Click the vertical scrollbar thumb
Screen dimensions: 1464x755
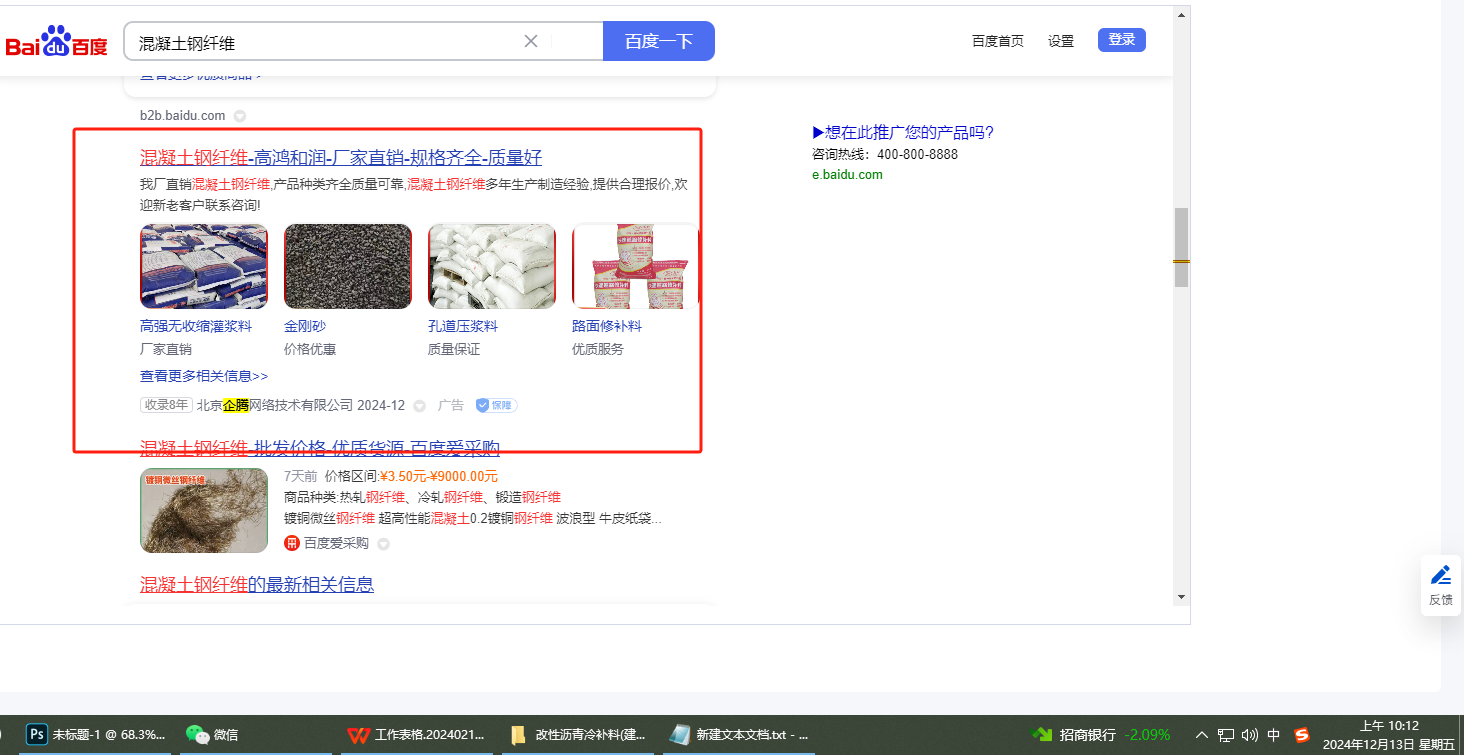coord(1181,247)
